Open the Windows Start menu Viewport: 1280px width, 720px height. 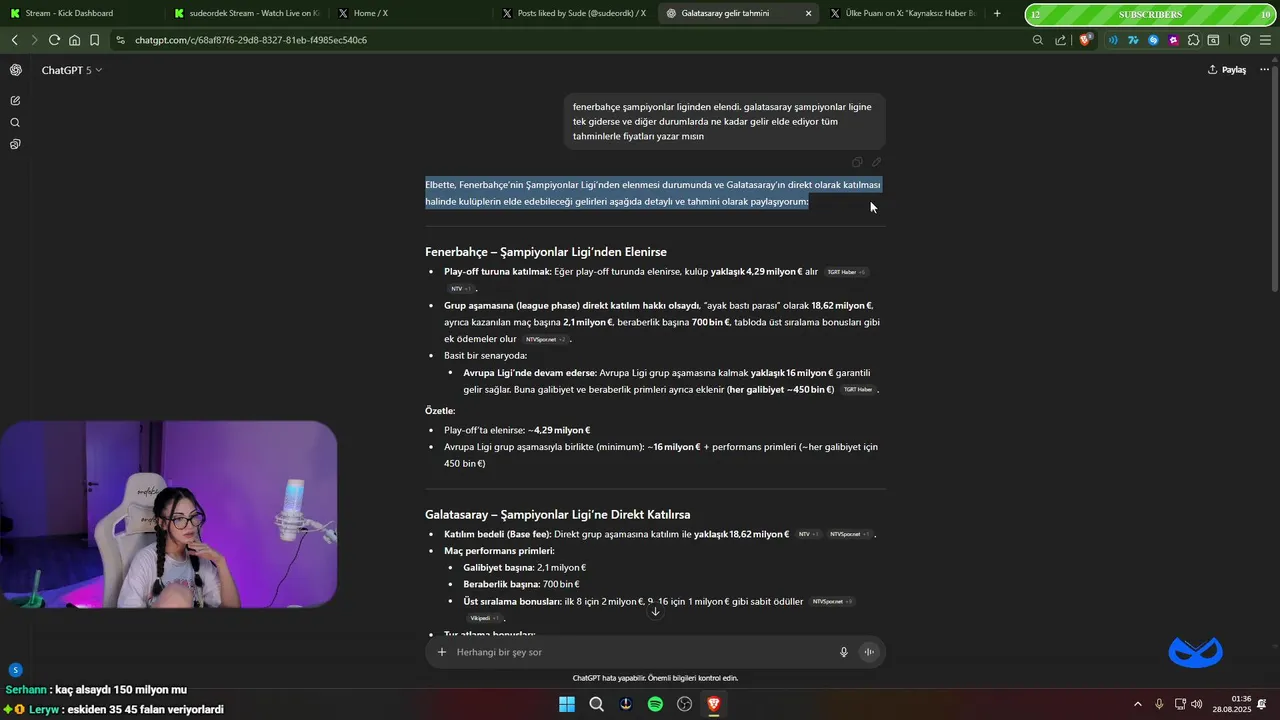point(567,704)
